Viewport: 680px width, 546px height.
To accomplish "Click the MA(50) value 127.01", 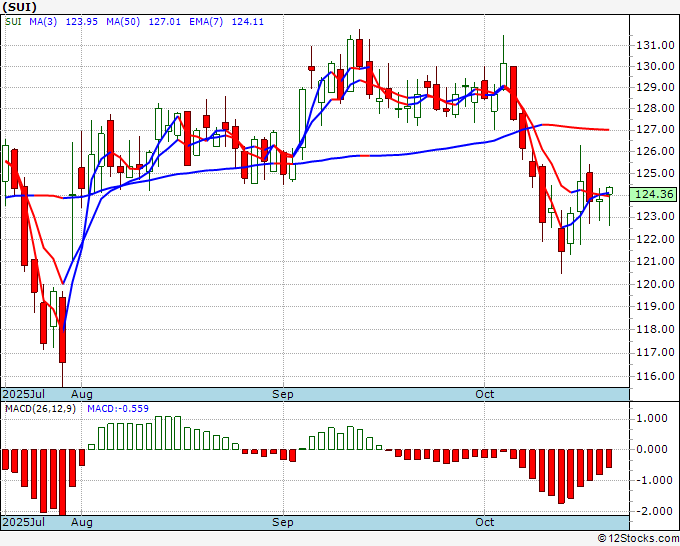I will pyautogui.click(x=165, y=22).
